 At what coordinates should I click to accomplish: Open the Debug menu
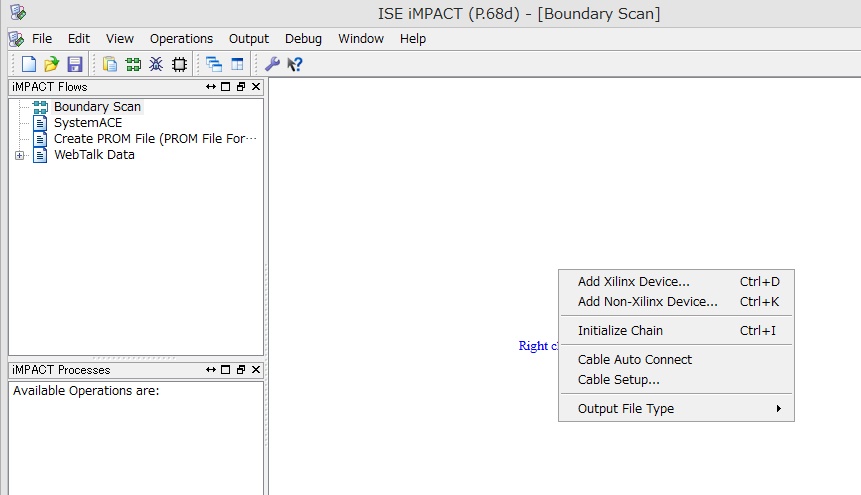pyautogui.click(x=303, y=38)
